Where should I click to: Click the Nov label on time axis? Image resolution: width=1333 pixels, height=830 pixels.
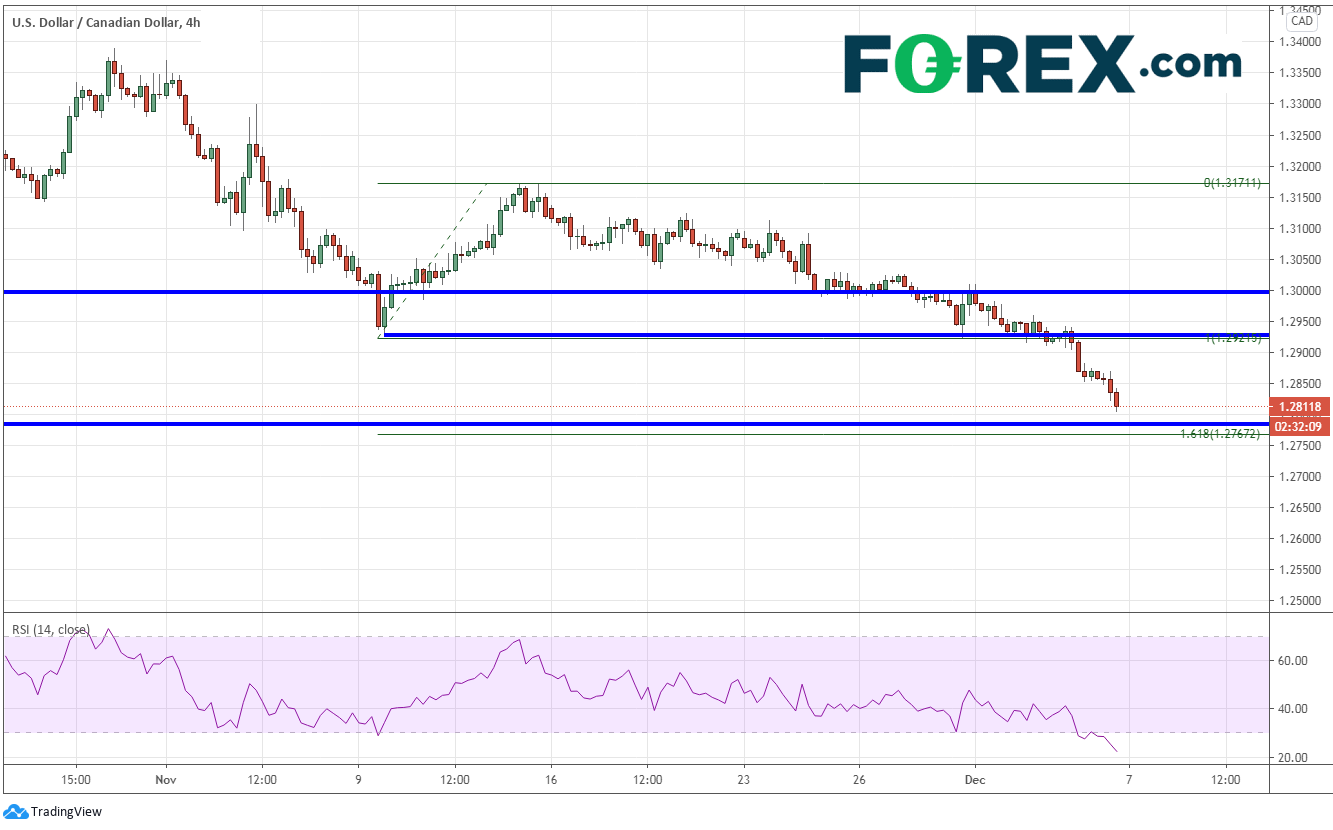(166, 778)
